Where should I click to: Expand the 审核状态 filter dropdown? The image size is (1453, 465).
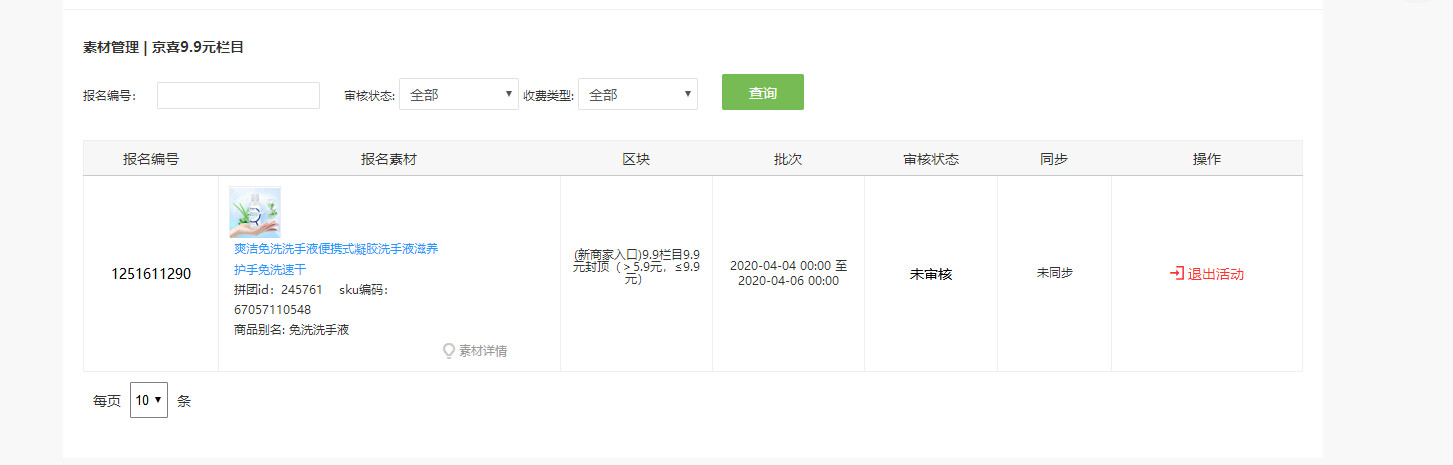coord(458,95)
